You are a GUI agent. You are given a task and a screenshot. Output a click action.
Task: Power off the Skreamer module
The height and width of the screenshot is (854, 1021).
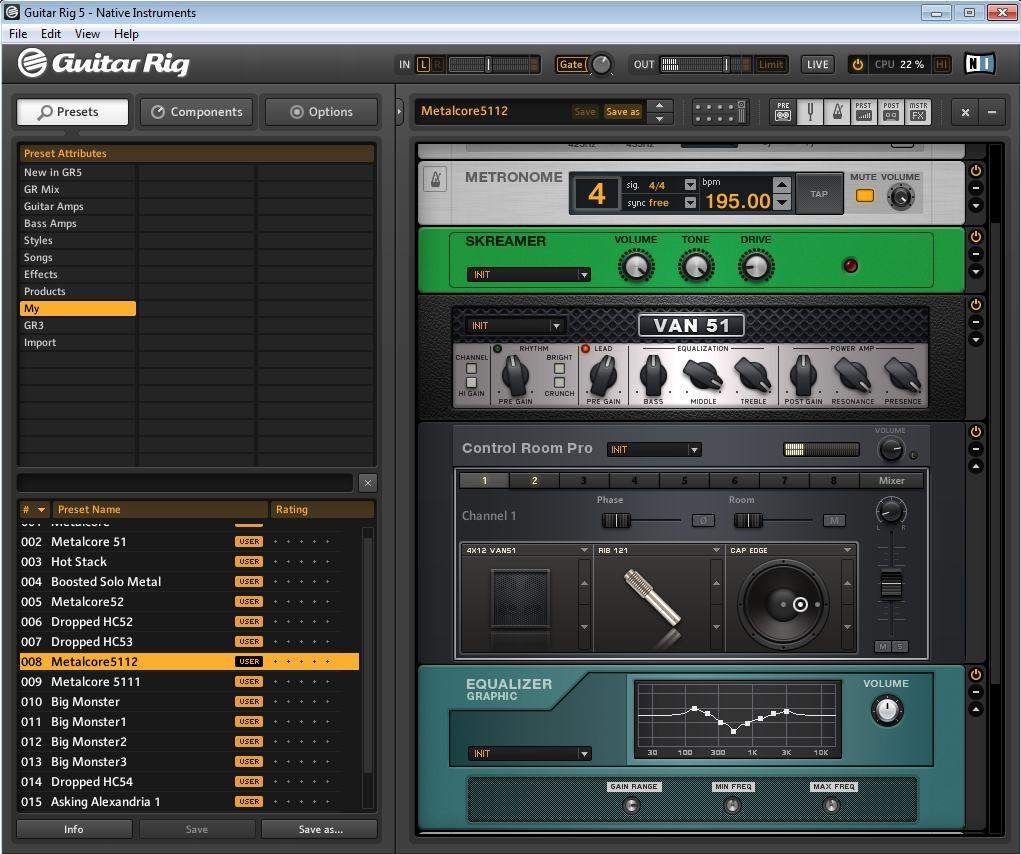tap(976, 237)
